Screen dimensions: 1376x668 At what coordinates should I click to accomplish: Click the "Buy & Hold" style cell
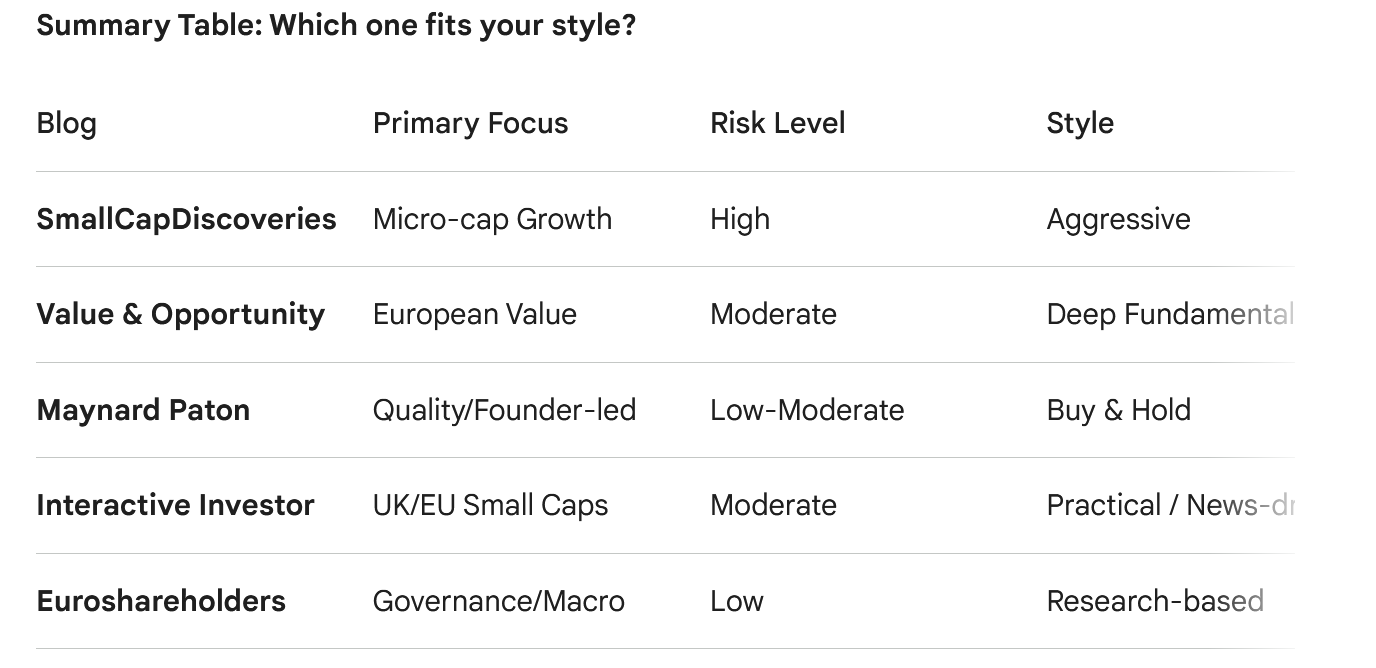pos(1118,410)
